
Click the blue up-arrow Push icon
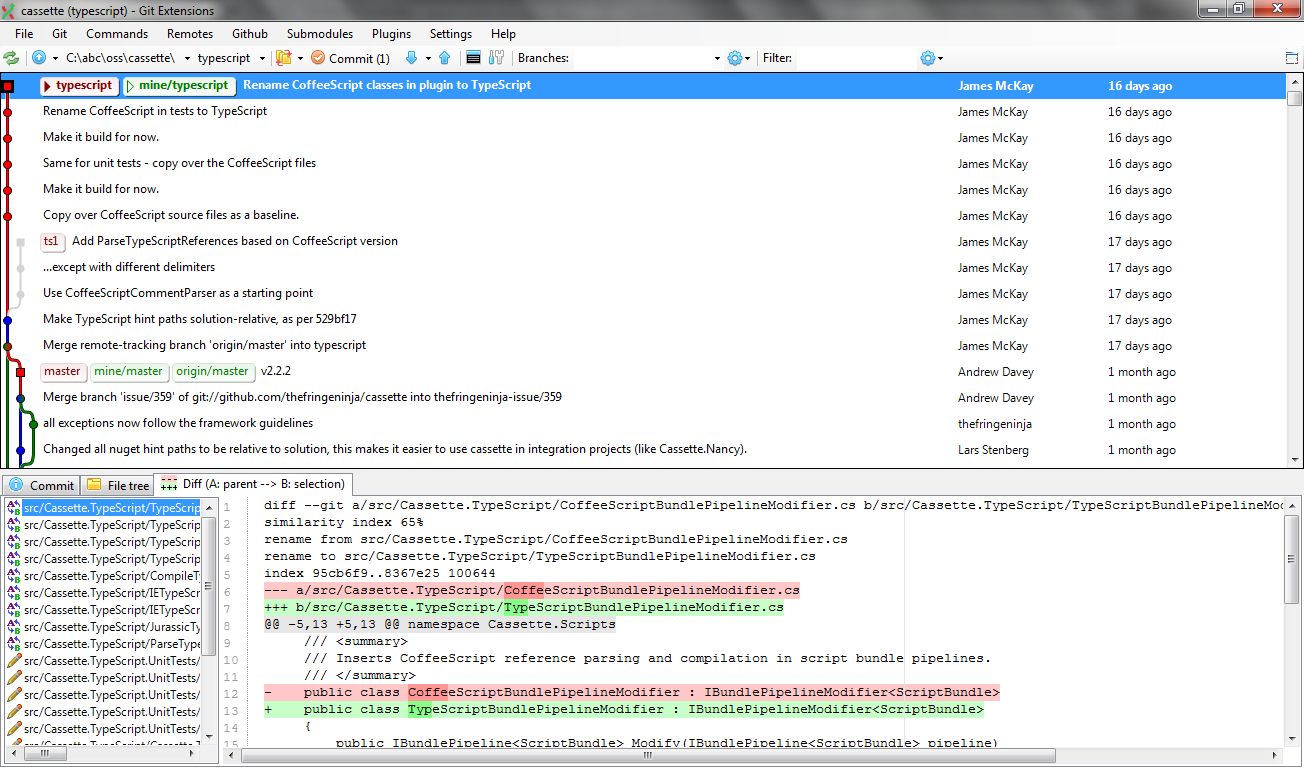(444, 58)
